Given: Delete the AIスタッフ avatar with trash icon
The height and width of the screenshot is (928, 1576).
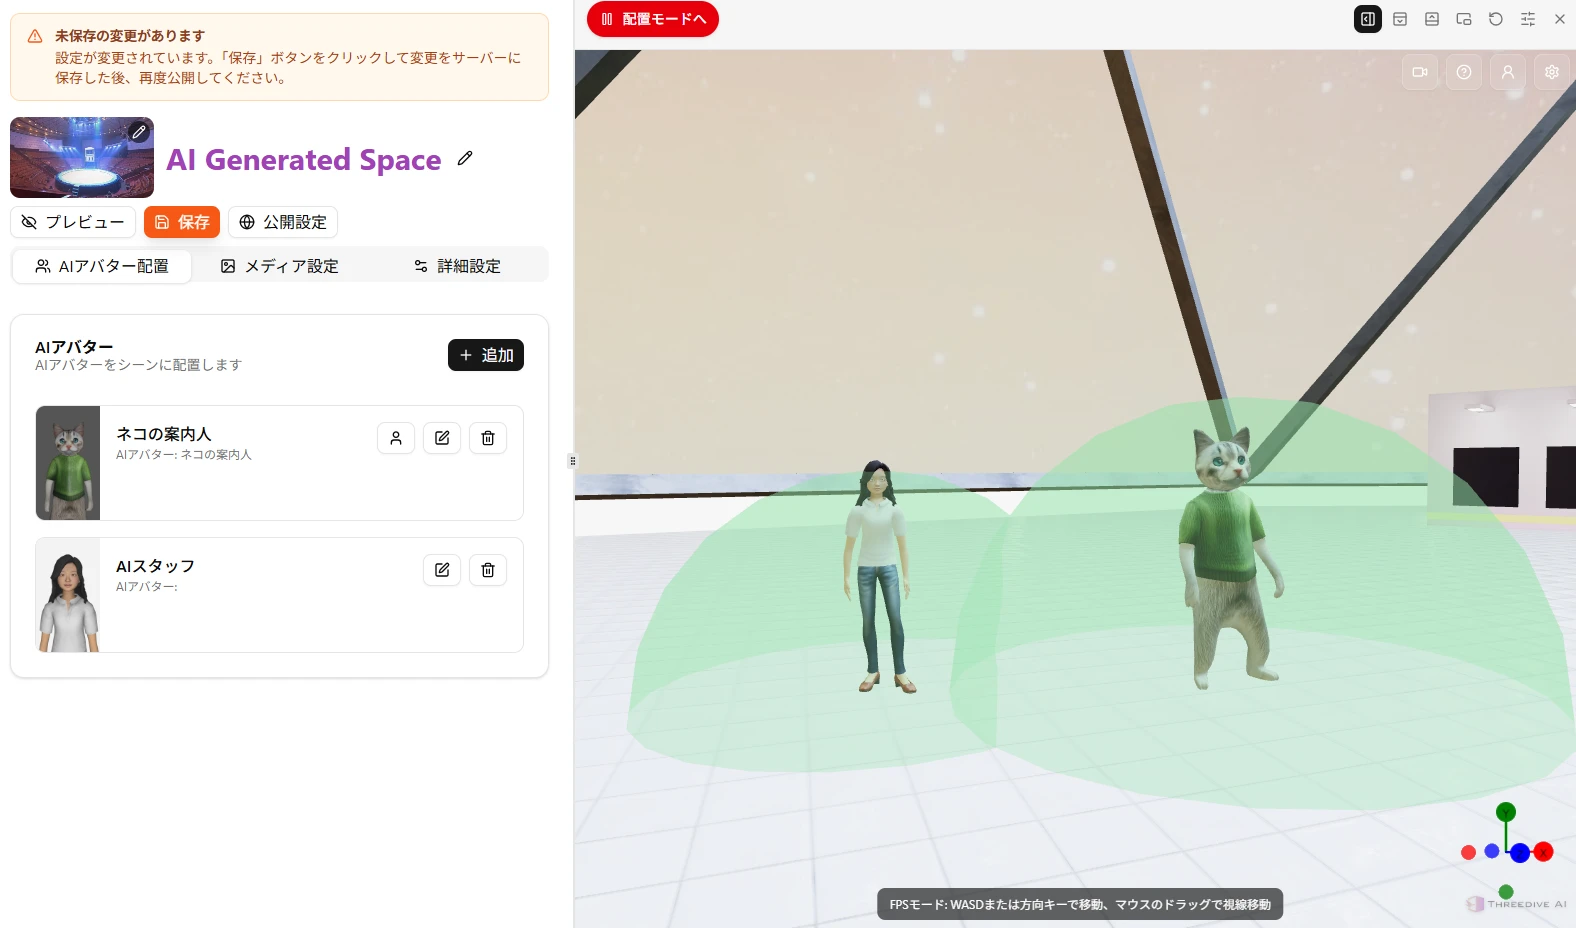Looking at the screenshot, I should tap(488, 570).
